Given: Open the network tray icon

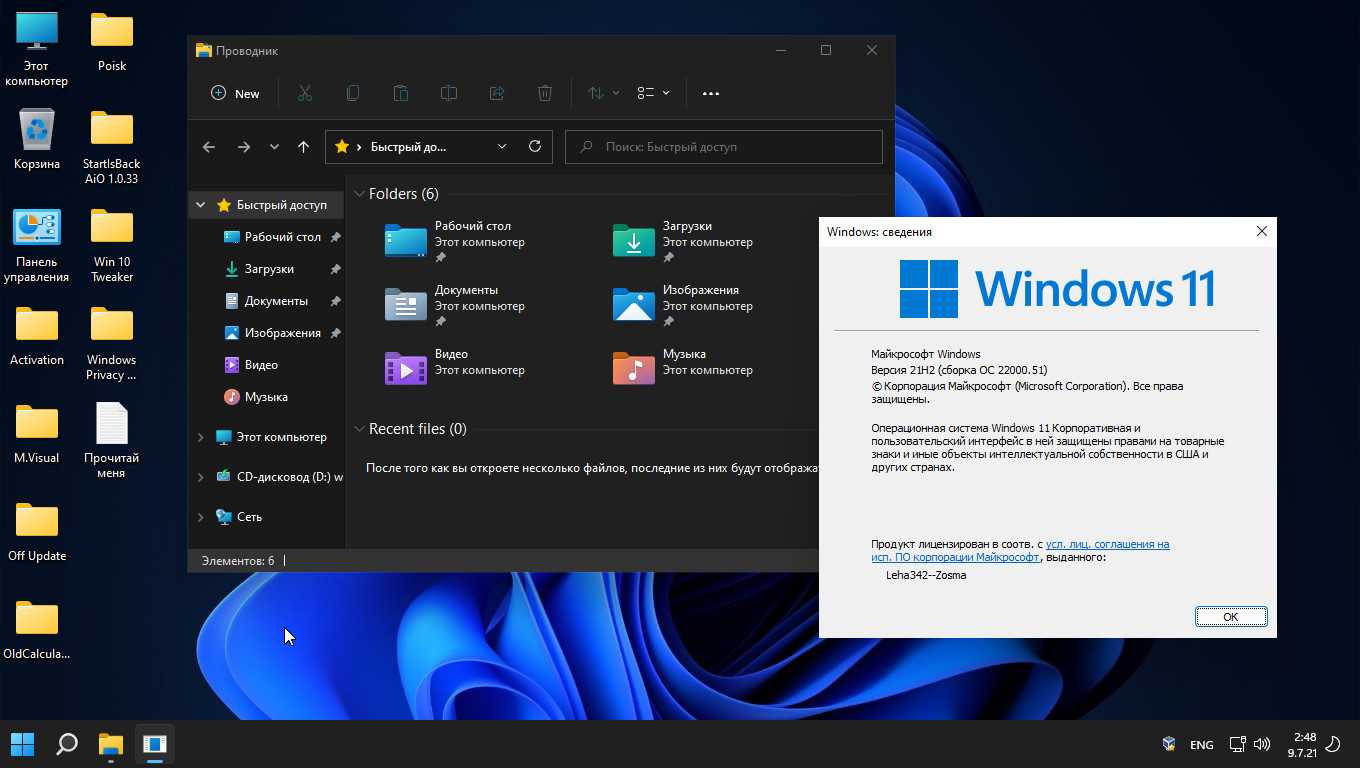Looking at the screenshot, I should [x=1238, y=745].
